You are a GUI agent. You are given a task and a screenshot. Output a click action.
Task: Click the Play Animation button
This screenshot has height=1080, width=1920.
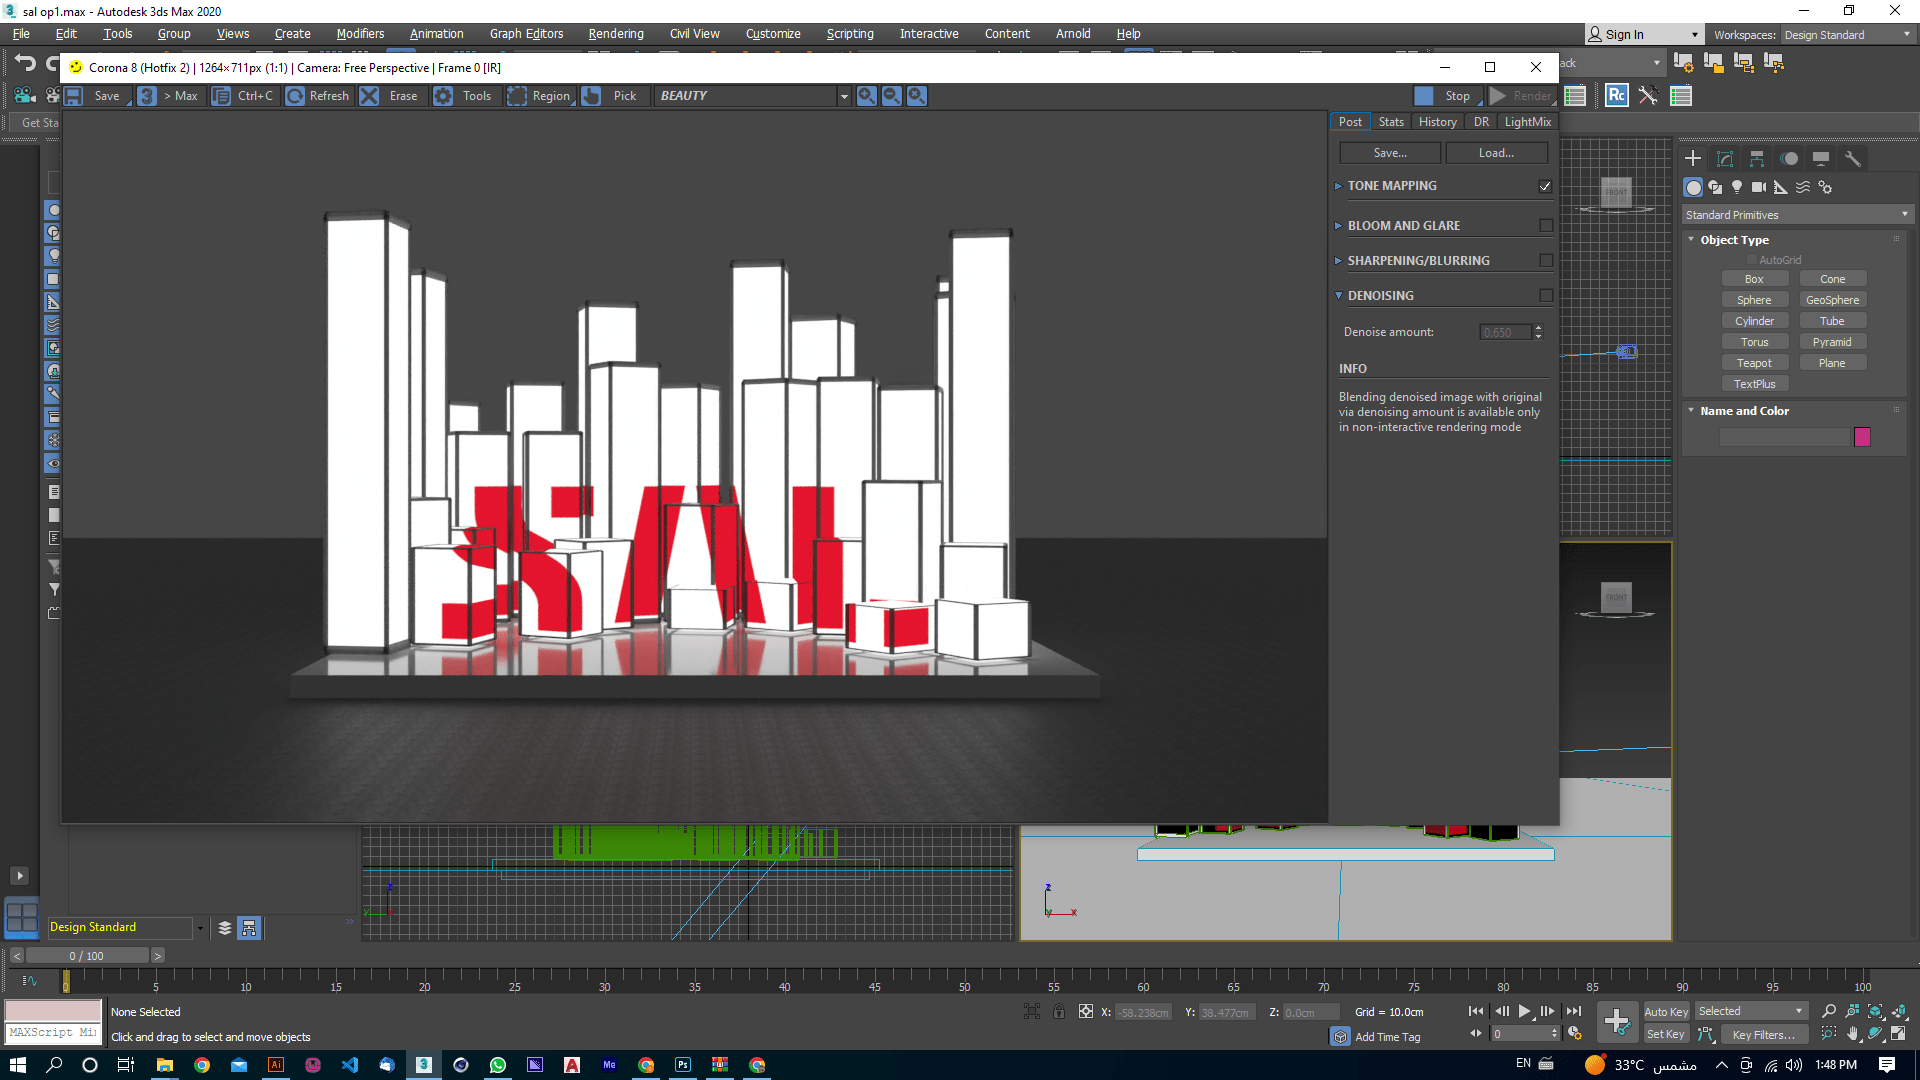(x=1524, y=1012)
